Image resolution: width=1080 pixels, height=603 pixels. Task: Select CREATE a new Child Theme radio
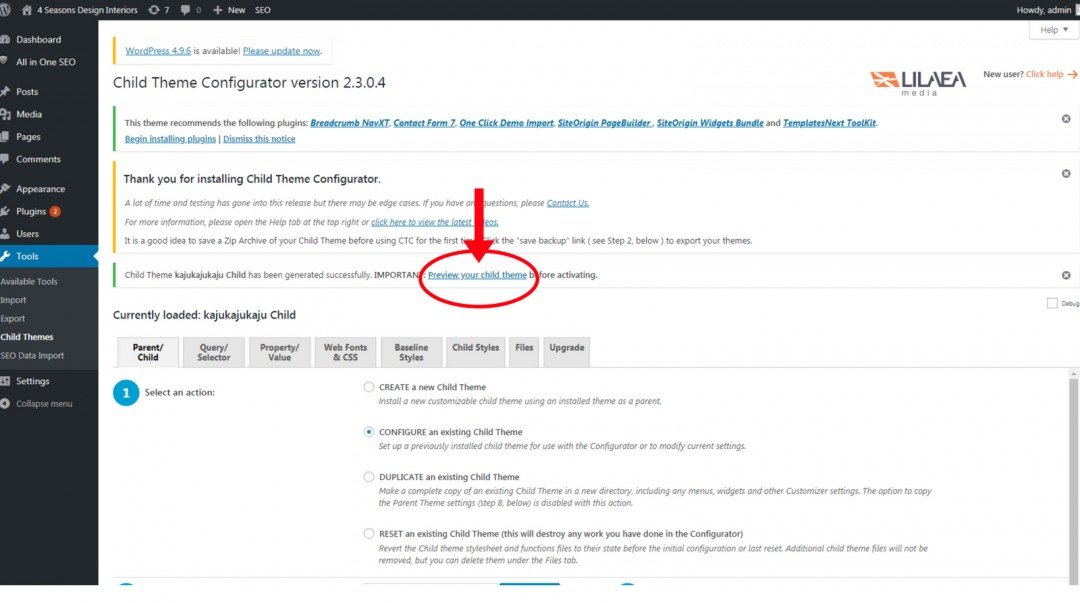coord(368,387)
